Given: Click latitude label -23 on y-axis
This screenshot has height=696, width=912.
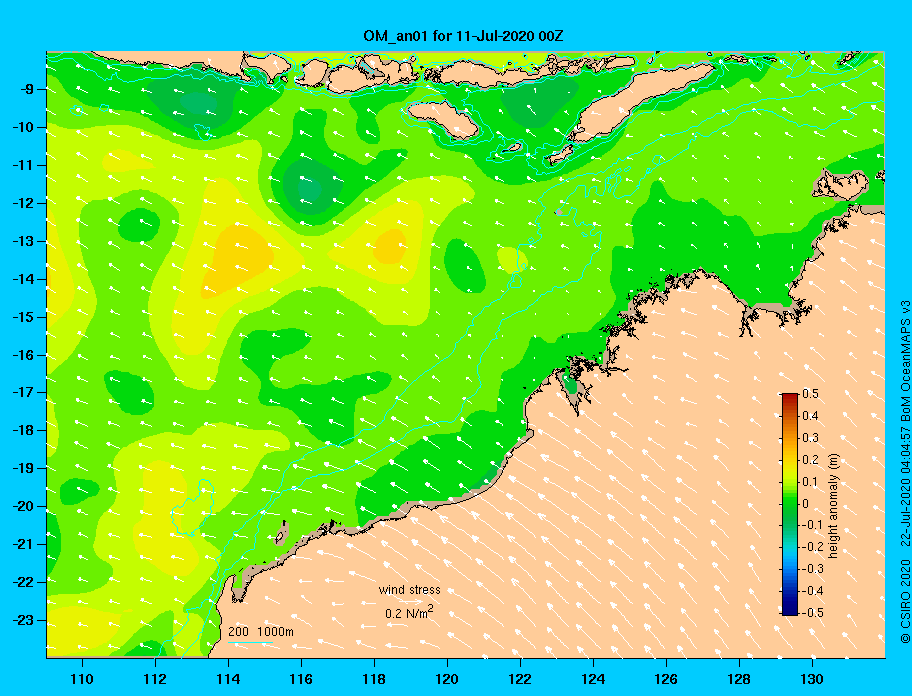Looking at the screenshot, I should 24,620.
